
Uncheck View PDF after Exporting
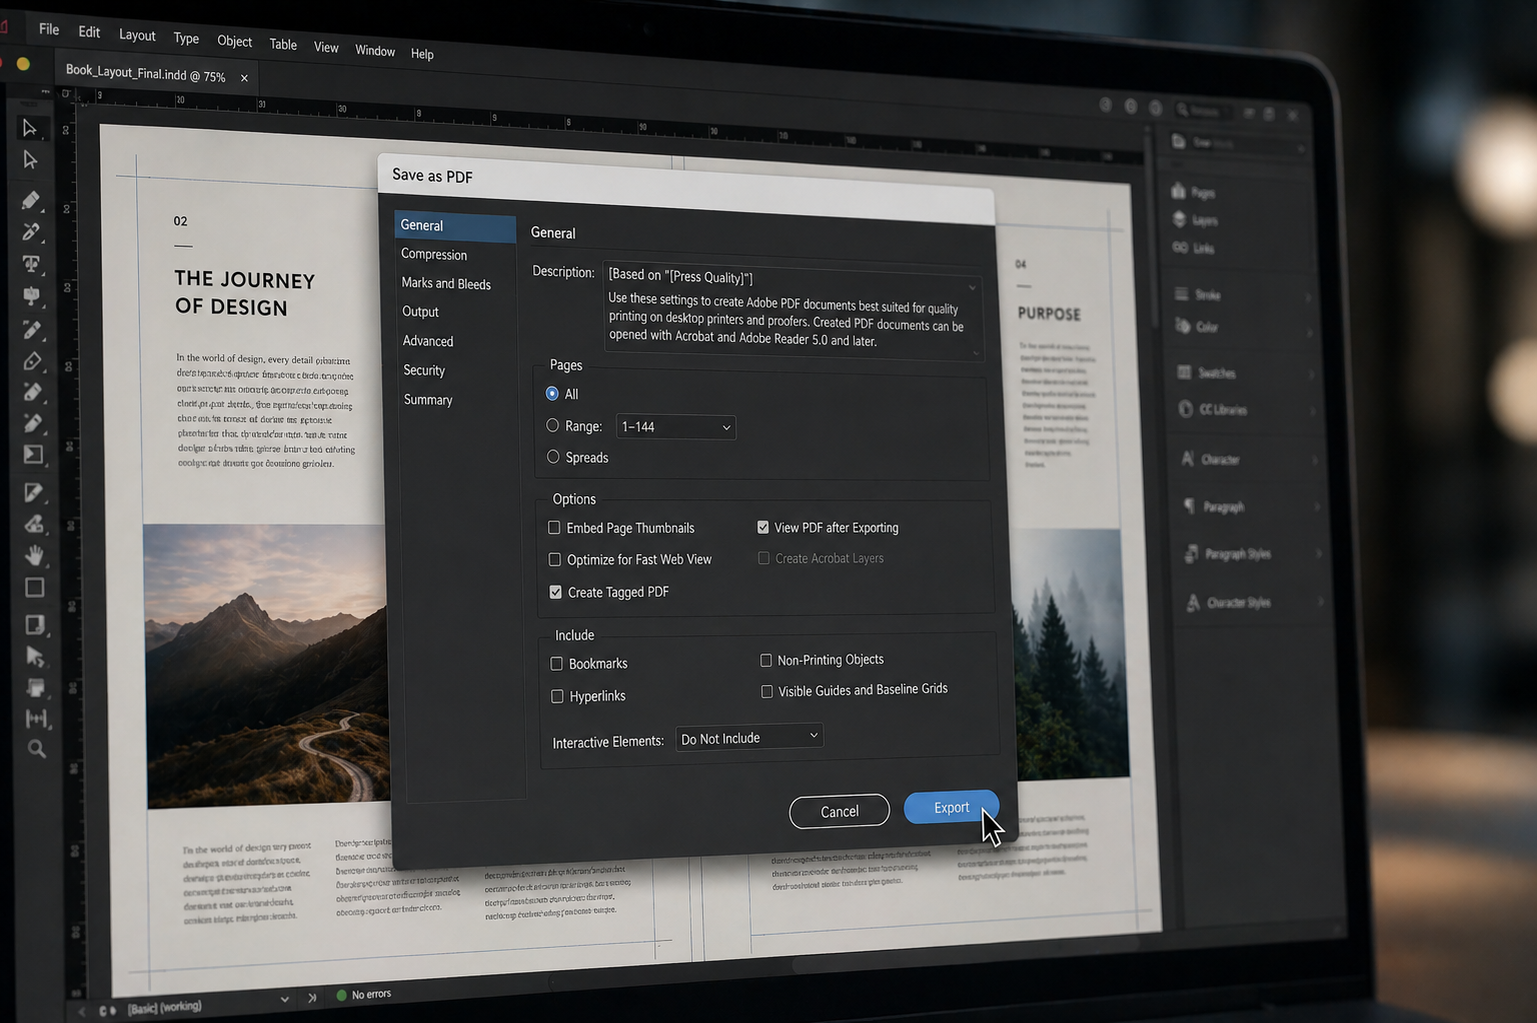click(763, 527)
